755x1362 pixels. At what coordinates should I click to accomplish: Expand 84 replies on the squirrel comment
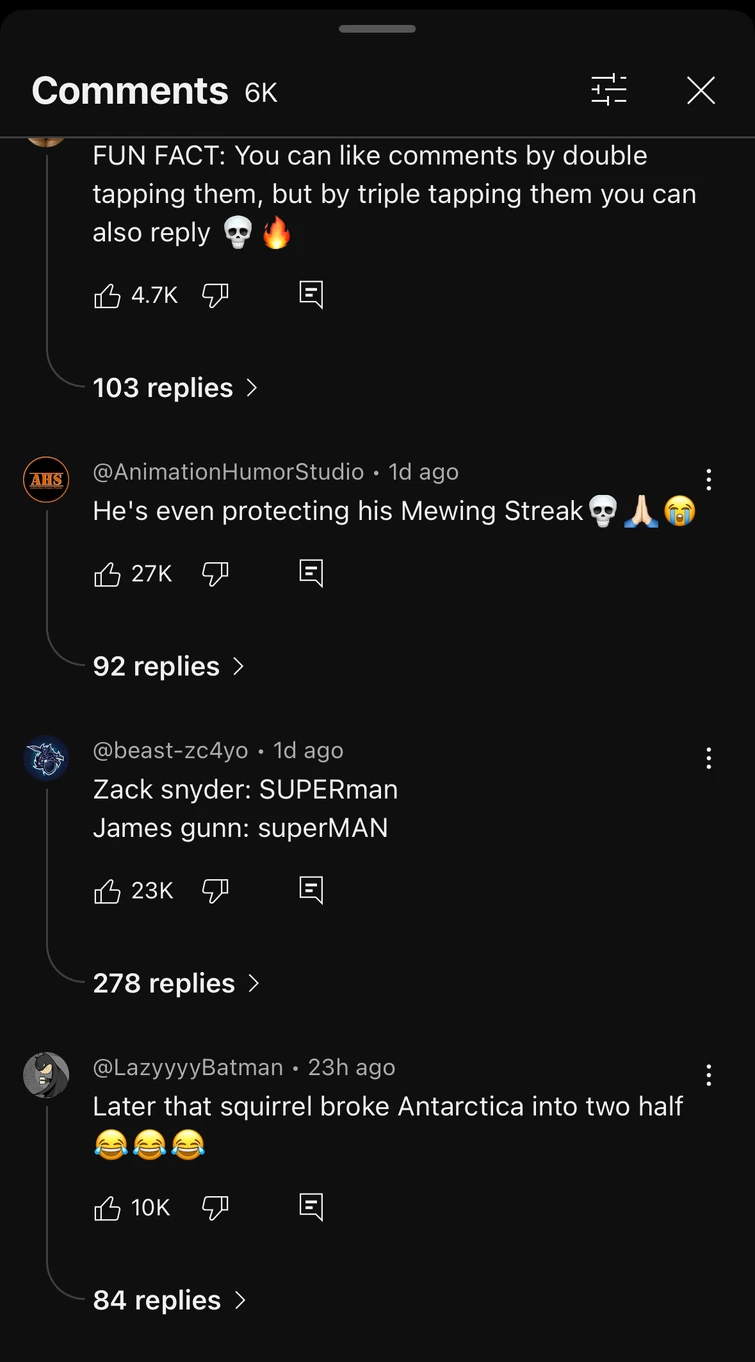[x=157, y=1300]
